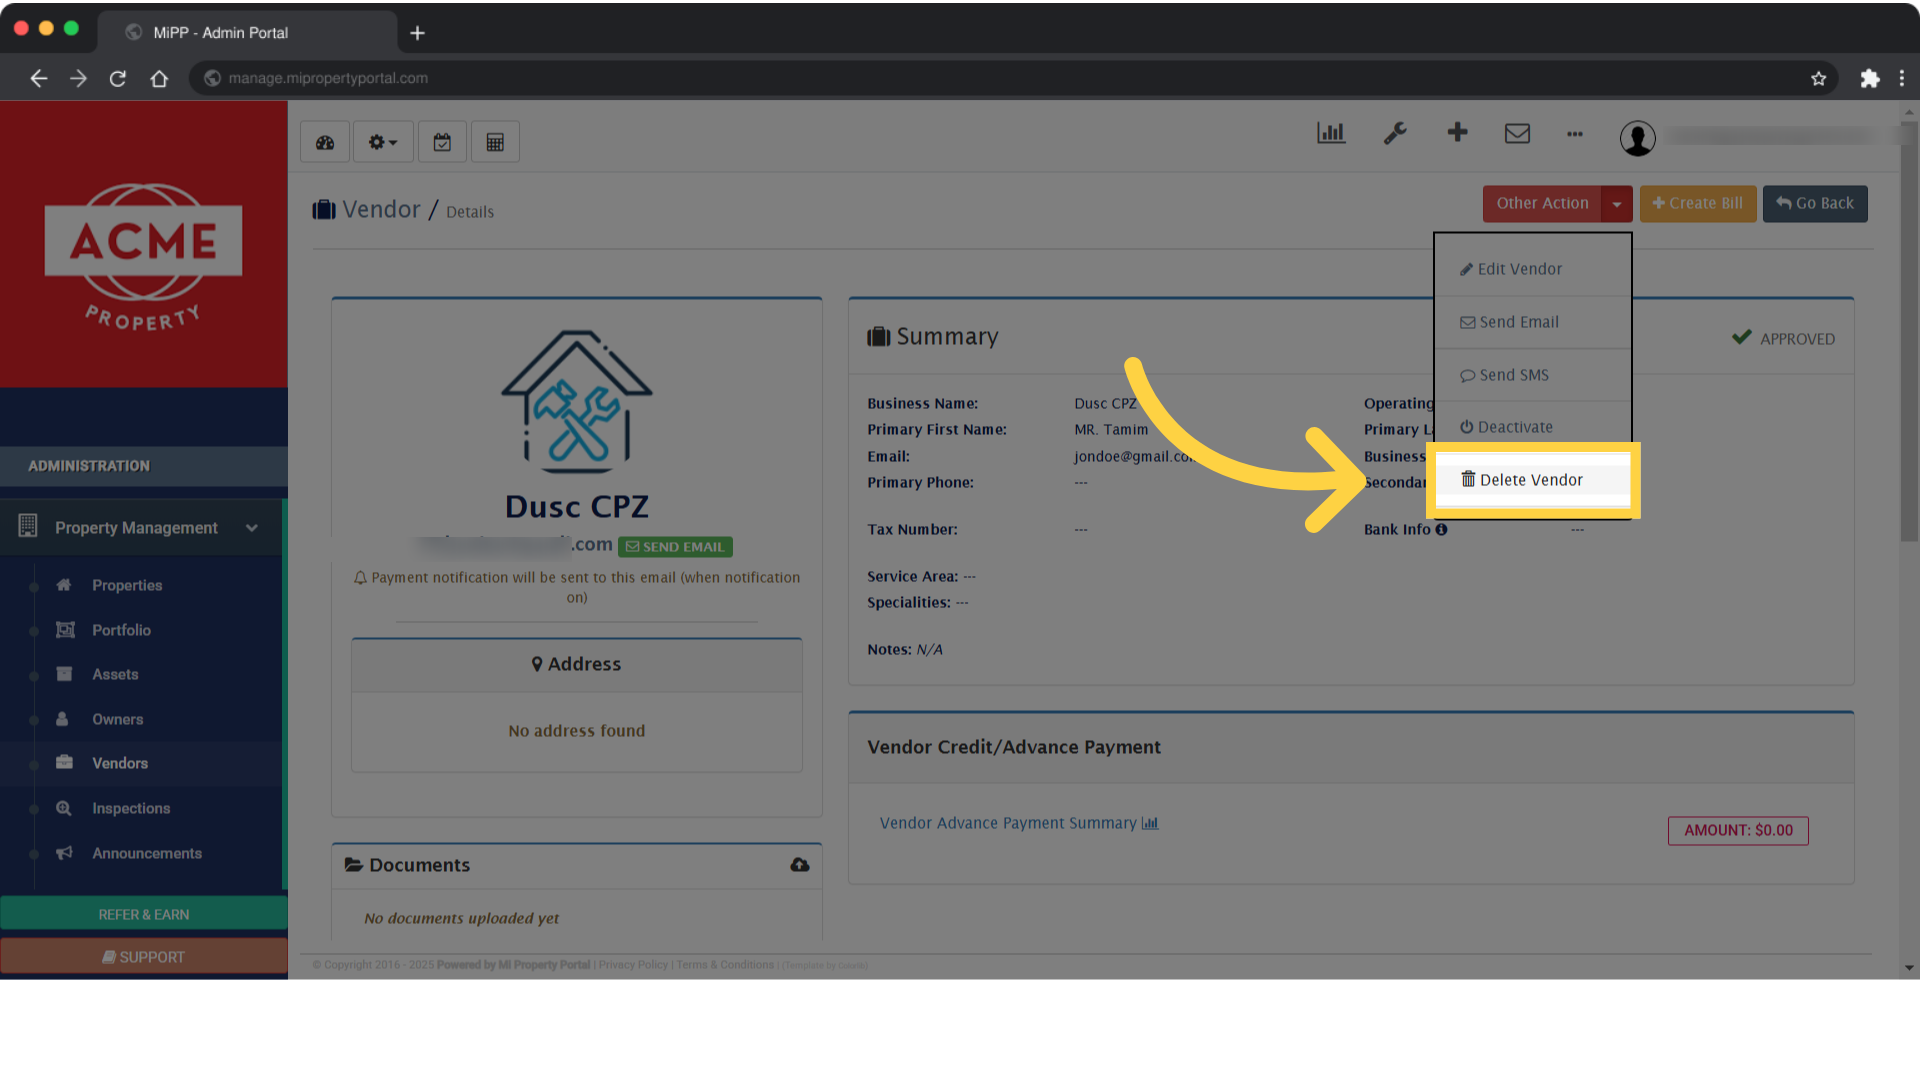The width and height of the screenshot is (1920, 1080).
Task: Click the Create Bill button
Action: [x=1697, y=203]
